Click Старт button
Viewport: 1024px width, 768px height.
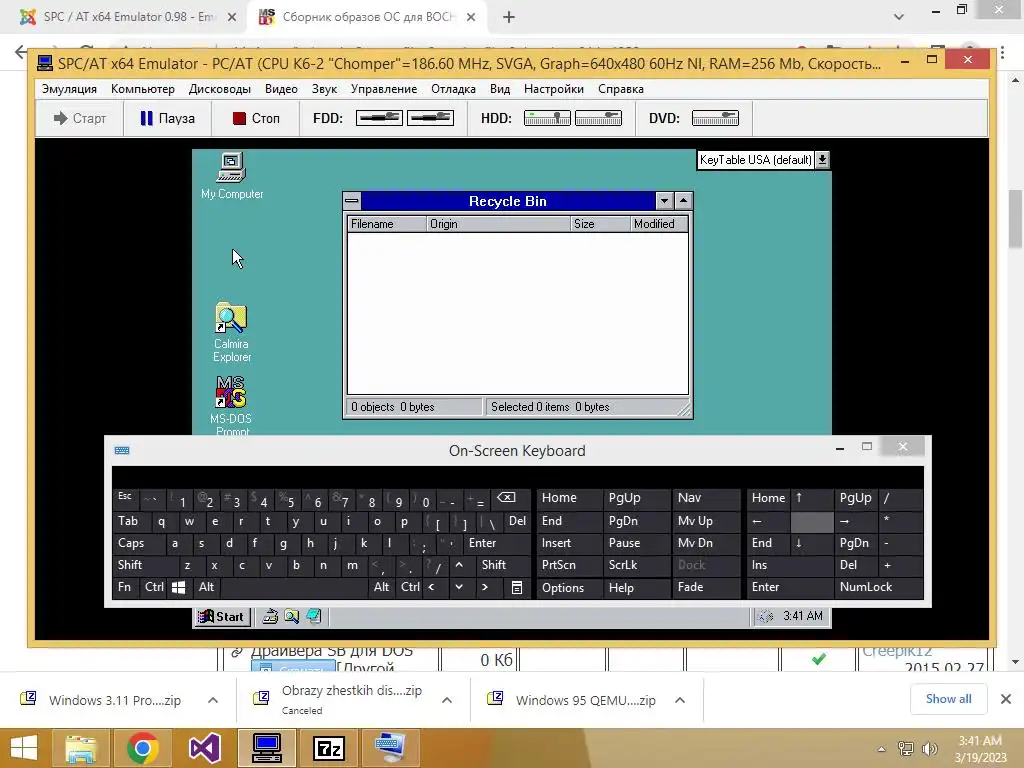(x=80, y=118)
